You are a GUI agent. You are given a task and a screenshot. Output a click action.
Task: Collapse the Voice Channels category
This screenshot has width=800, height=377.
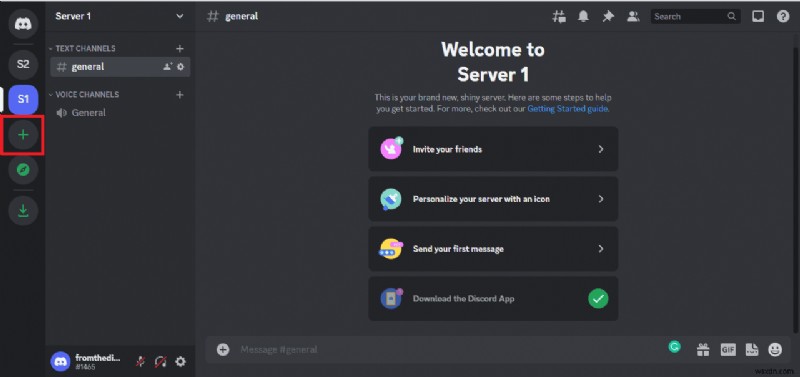coord(84,94)
